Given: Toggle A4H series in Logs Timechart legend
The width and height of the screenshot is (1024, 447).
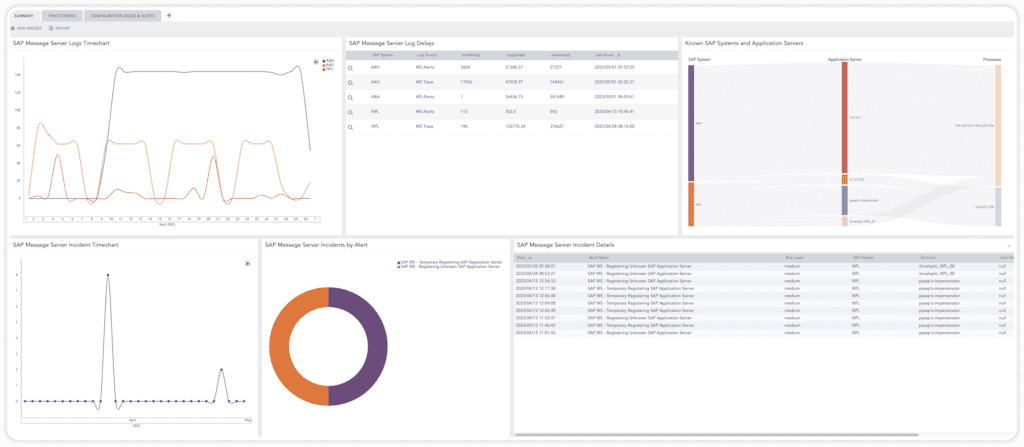Looking at the screenshot, I should pos(328,65).
